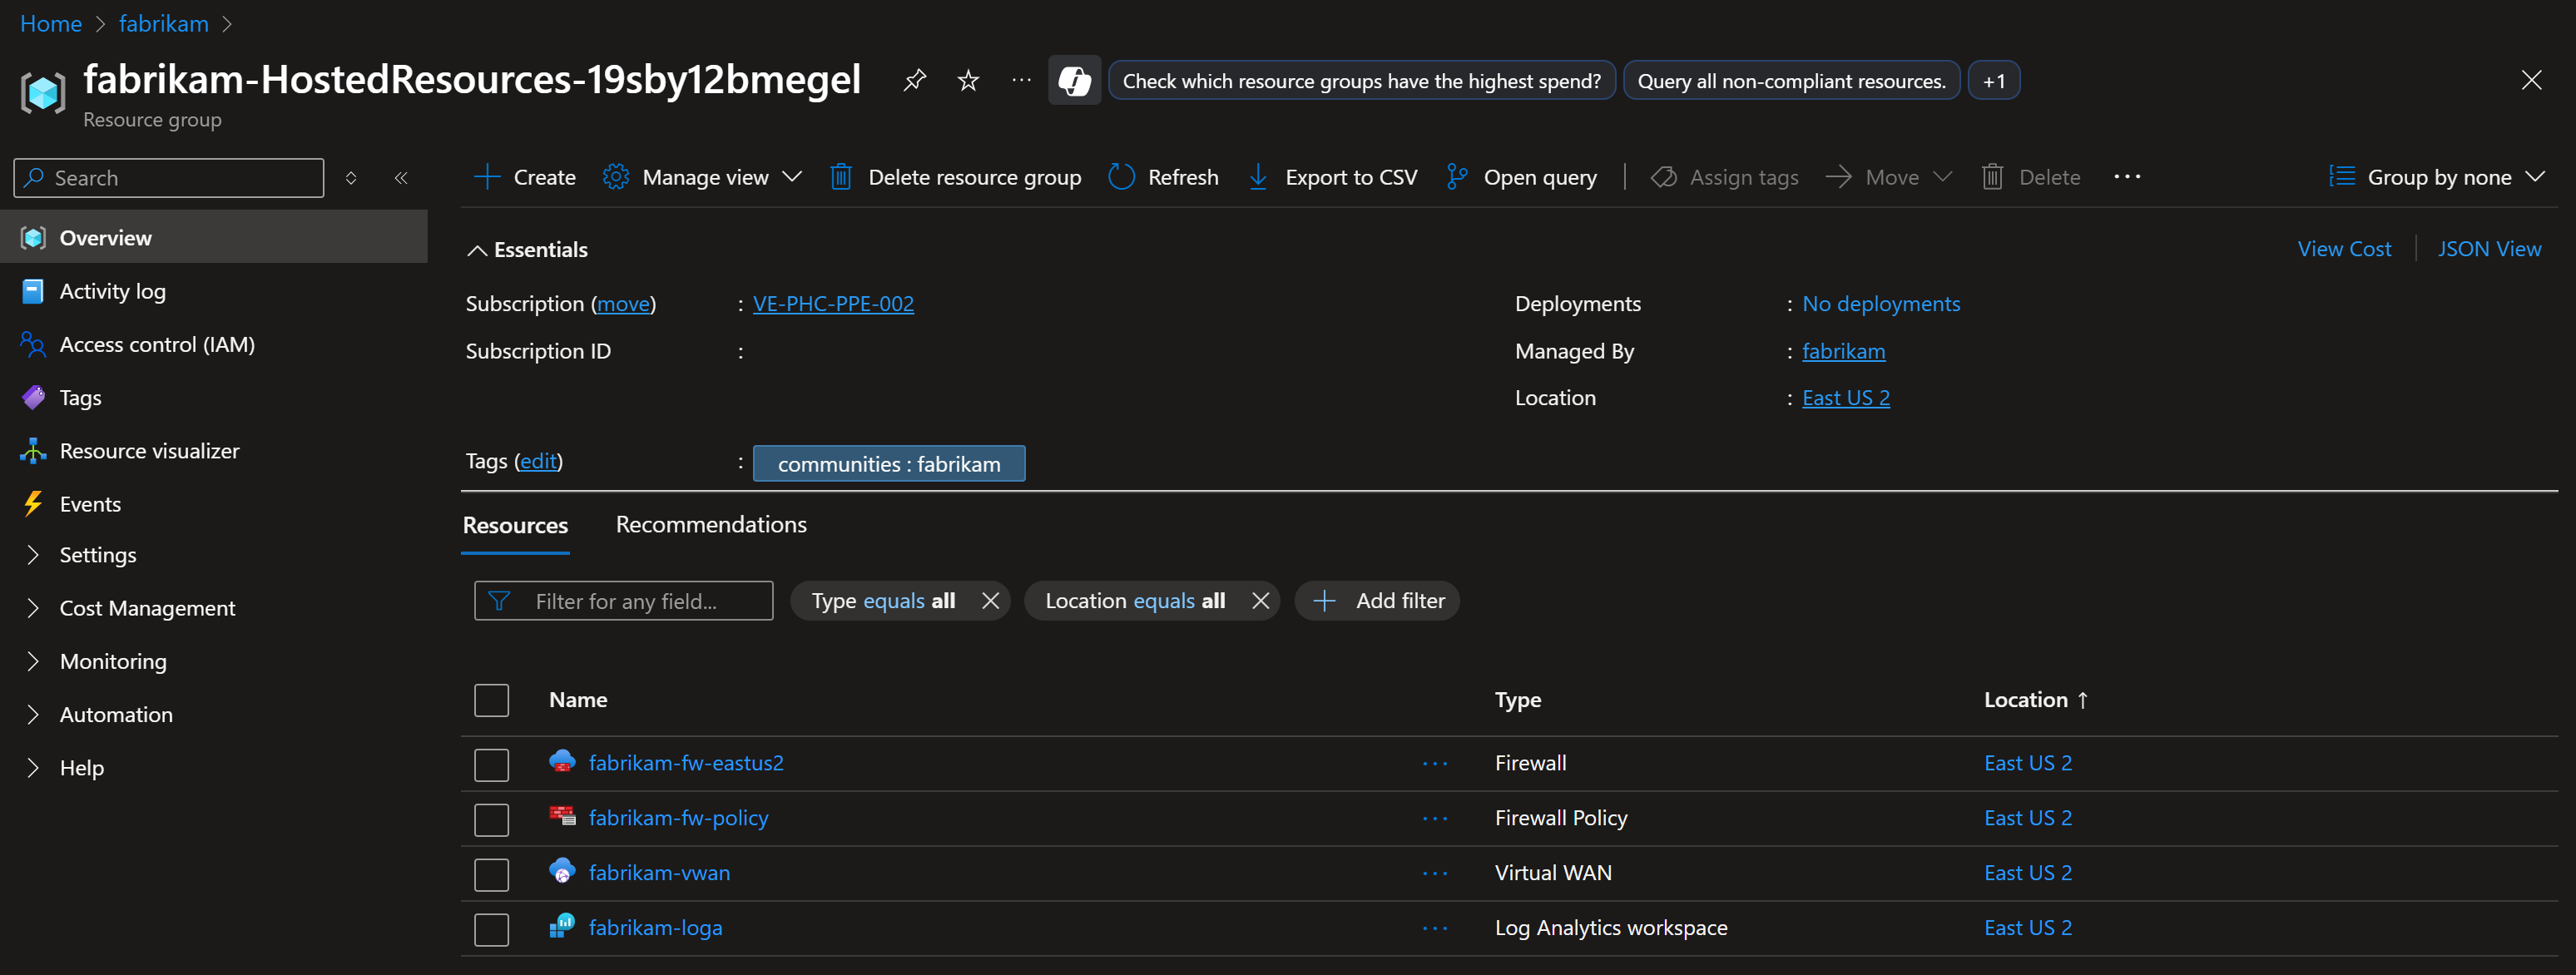Click the Filter for any field box
The width and height of the screenshot is (2576, 975).
coord(623,601)
